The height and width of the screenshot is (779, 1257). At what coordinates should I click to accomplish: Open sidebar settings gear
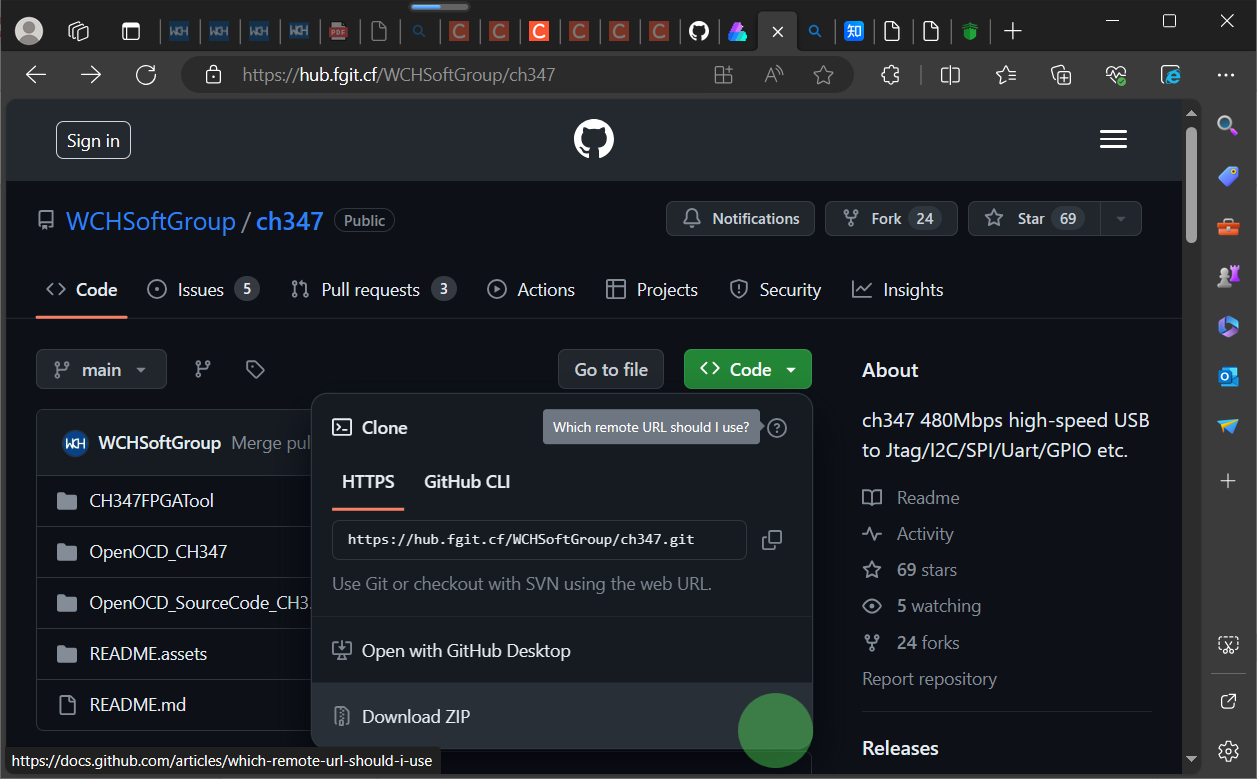pos(1228,751)
